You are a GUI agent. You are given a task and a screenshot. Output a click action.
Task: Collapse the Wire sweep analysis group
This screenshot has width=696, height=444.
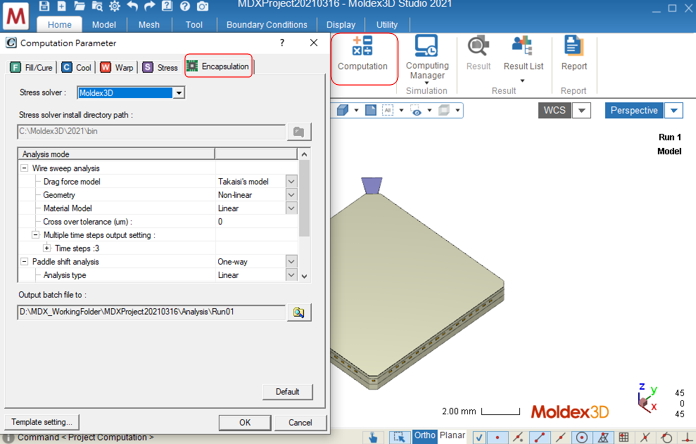(x=25, y=168)
